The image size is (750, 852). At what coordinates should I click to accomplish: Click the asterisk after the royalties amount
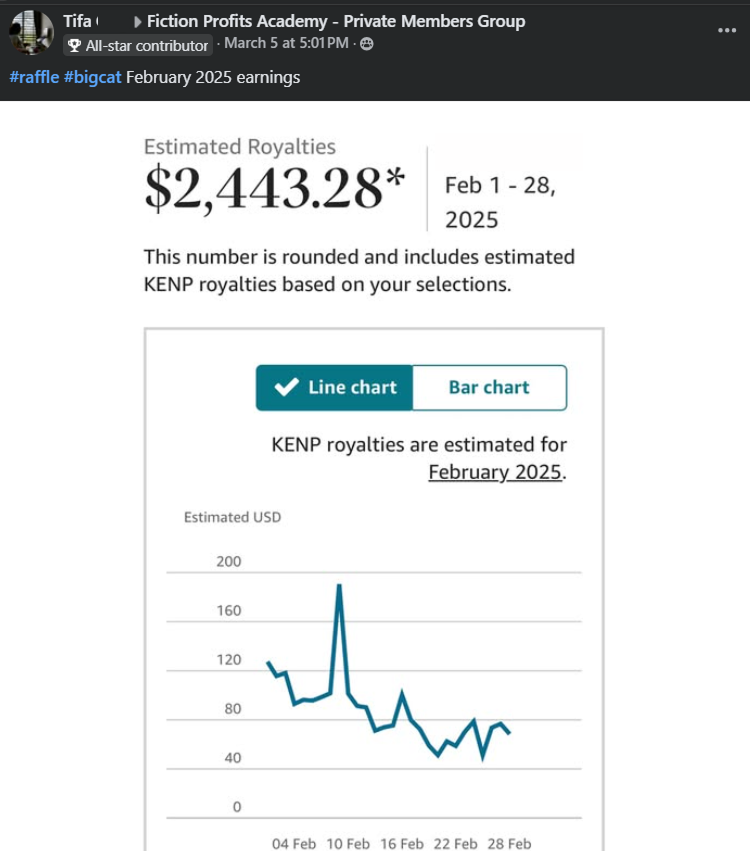pos(396,182)
